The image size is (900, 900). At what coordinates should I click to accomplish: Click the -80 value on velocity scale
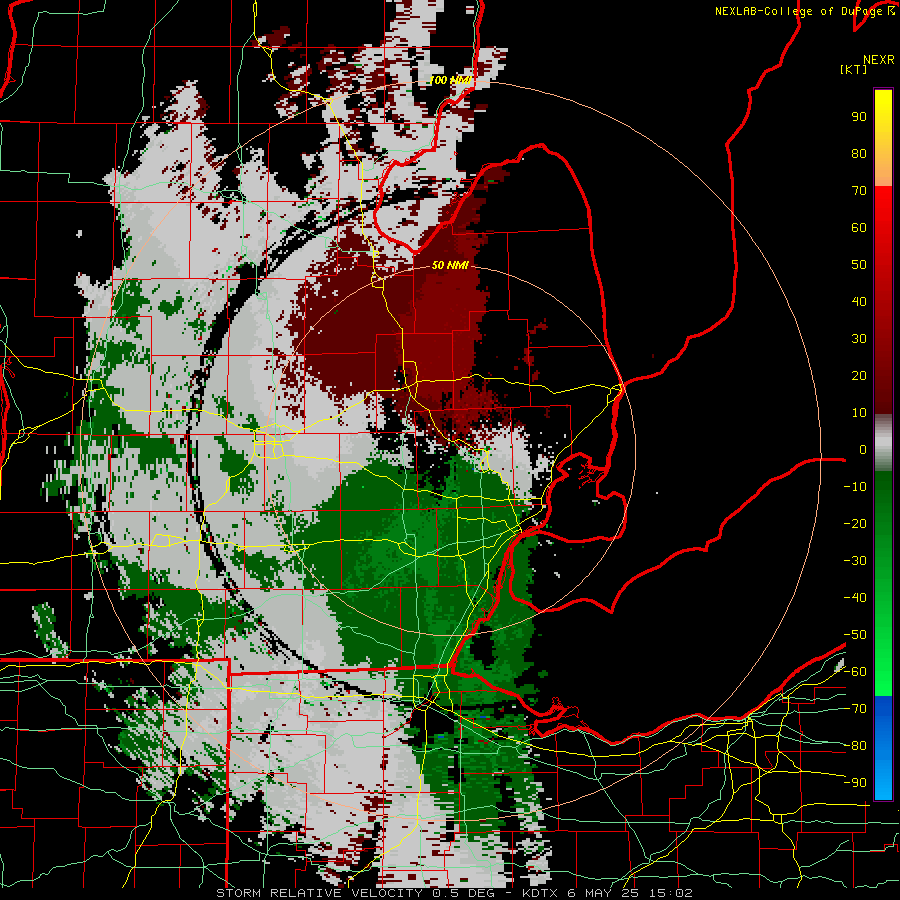click(x=855, y=746)
